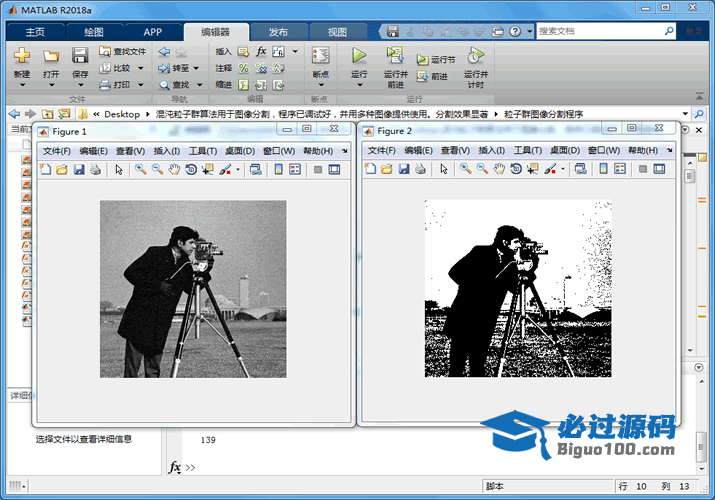This screenshot has height=500, width=715.
Task: Click the editor vertical scrollbar
Action: [690, 255]
